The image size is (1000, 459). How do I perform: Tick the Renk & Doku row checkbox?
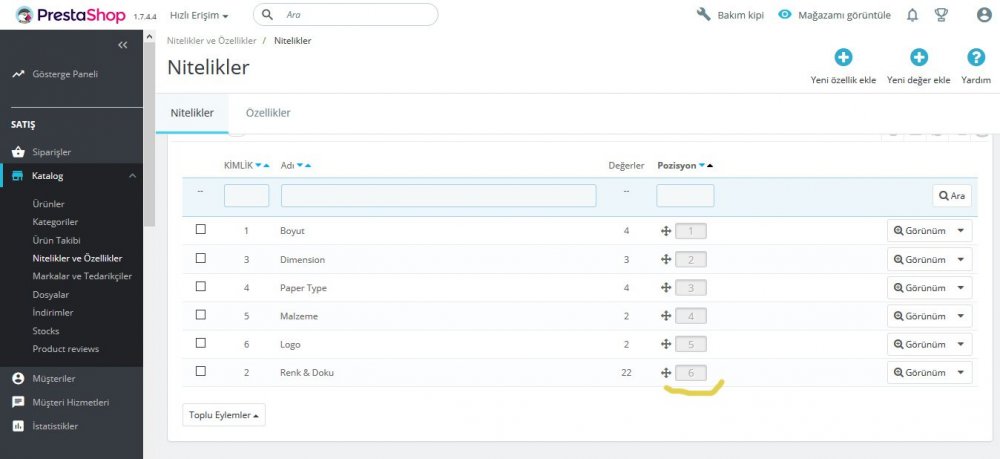coord(200,371)
